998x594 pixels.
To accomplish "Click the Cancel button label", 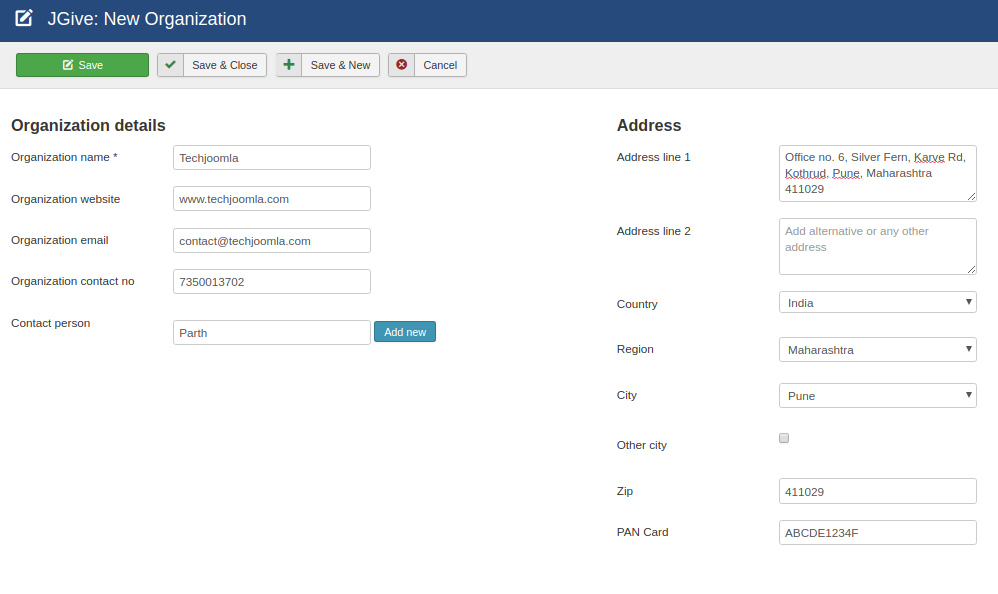I will coord(440,65).
